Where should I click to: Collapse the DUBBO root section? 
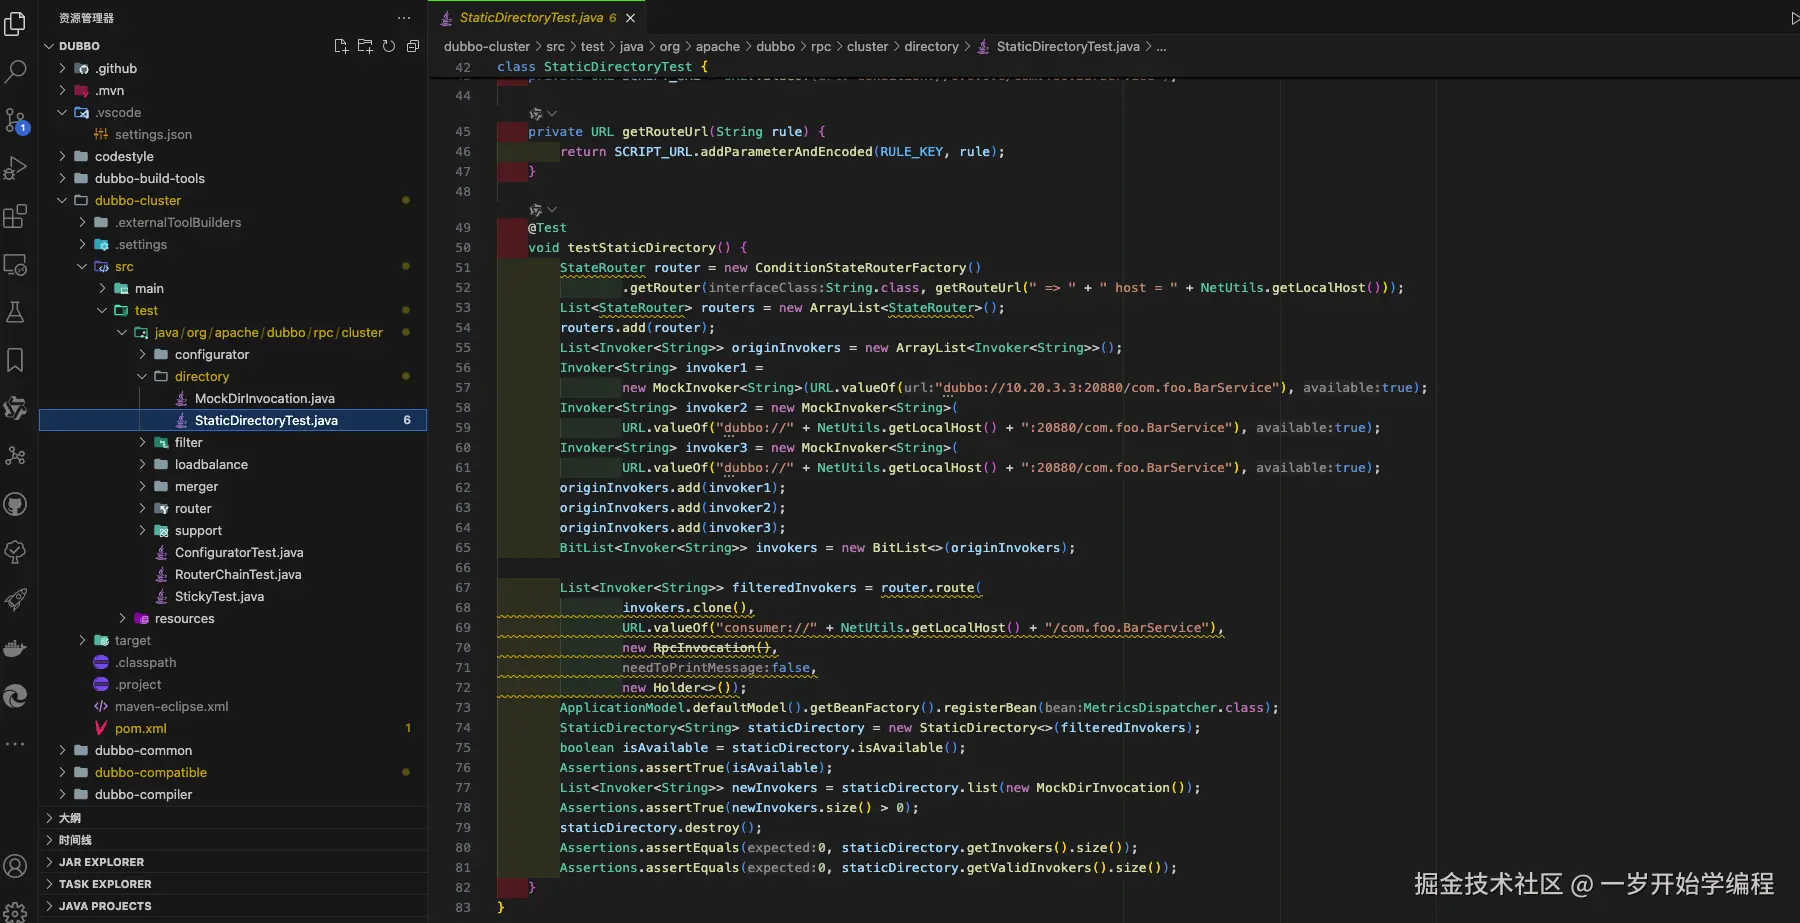(49, 46)
